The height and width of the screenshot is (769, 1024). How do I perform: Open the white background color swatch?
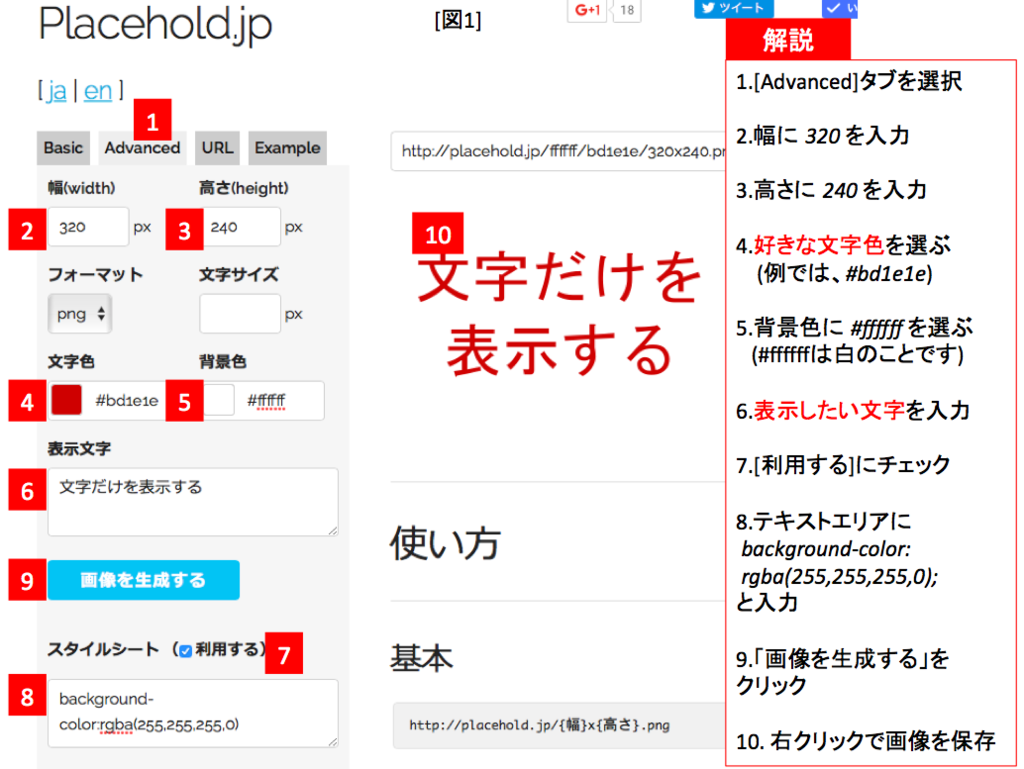219,400
